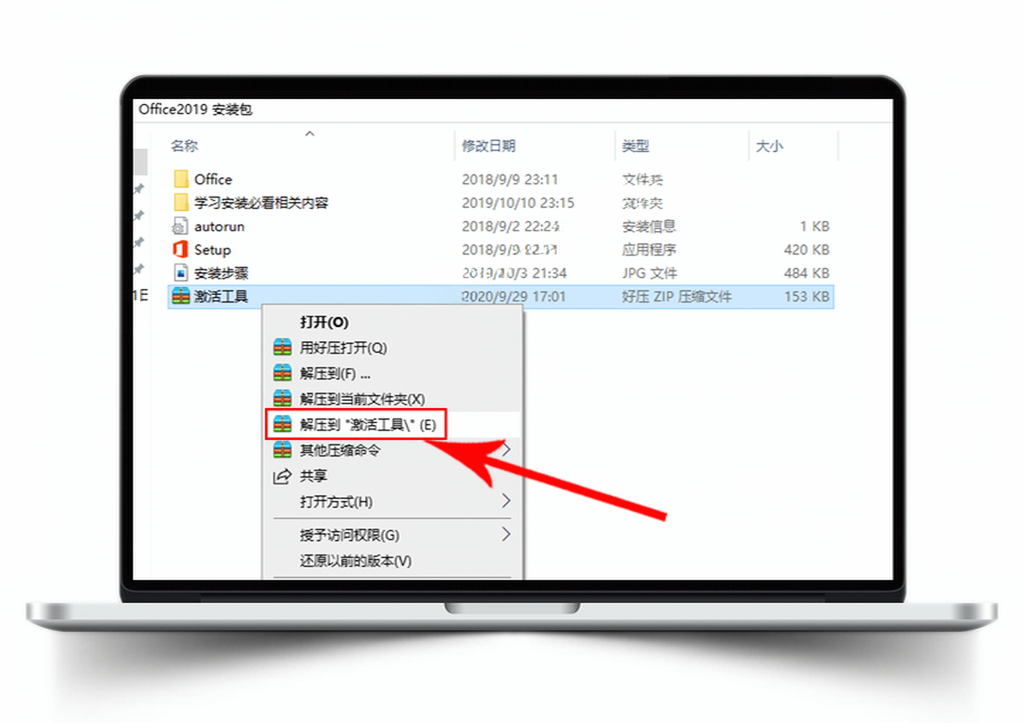Click the Setup Office application icon
Viewport: 1024px width, 723px height.
point(180,249)
